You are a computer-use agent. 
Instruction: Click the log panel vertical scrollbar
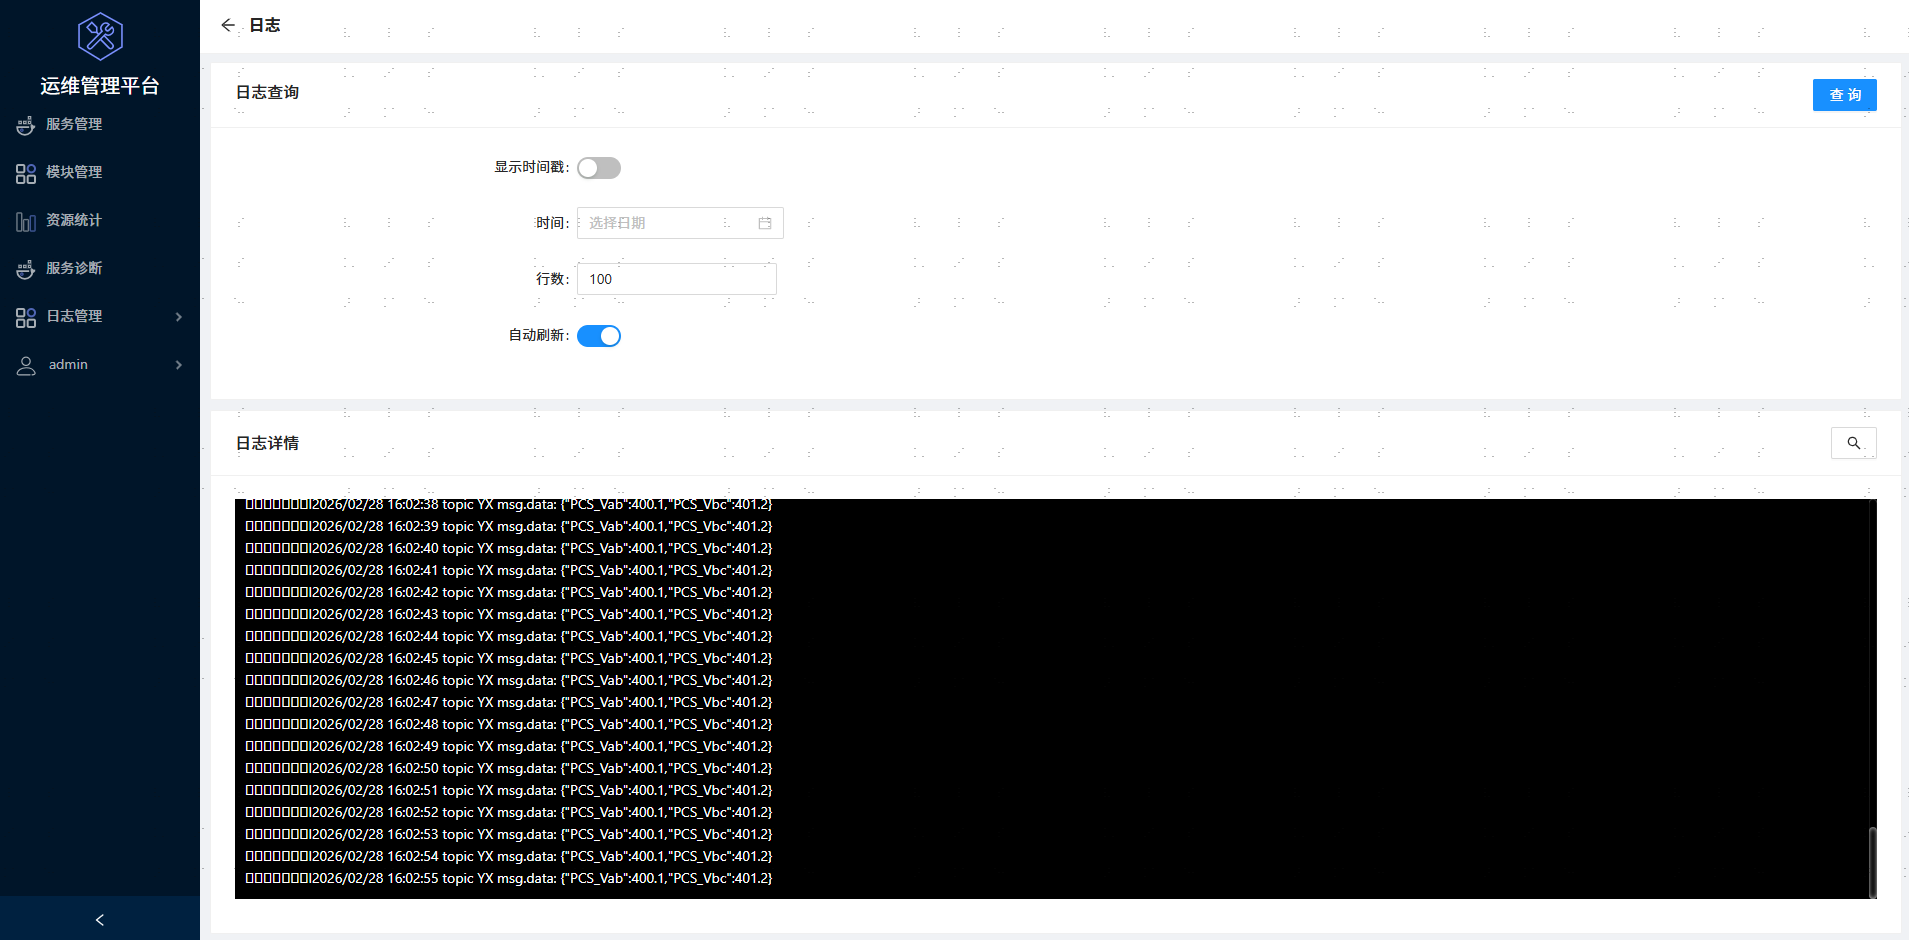[x=1872, y=861]
